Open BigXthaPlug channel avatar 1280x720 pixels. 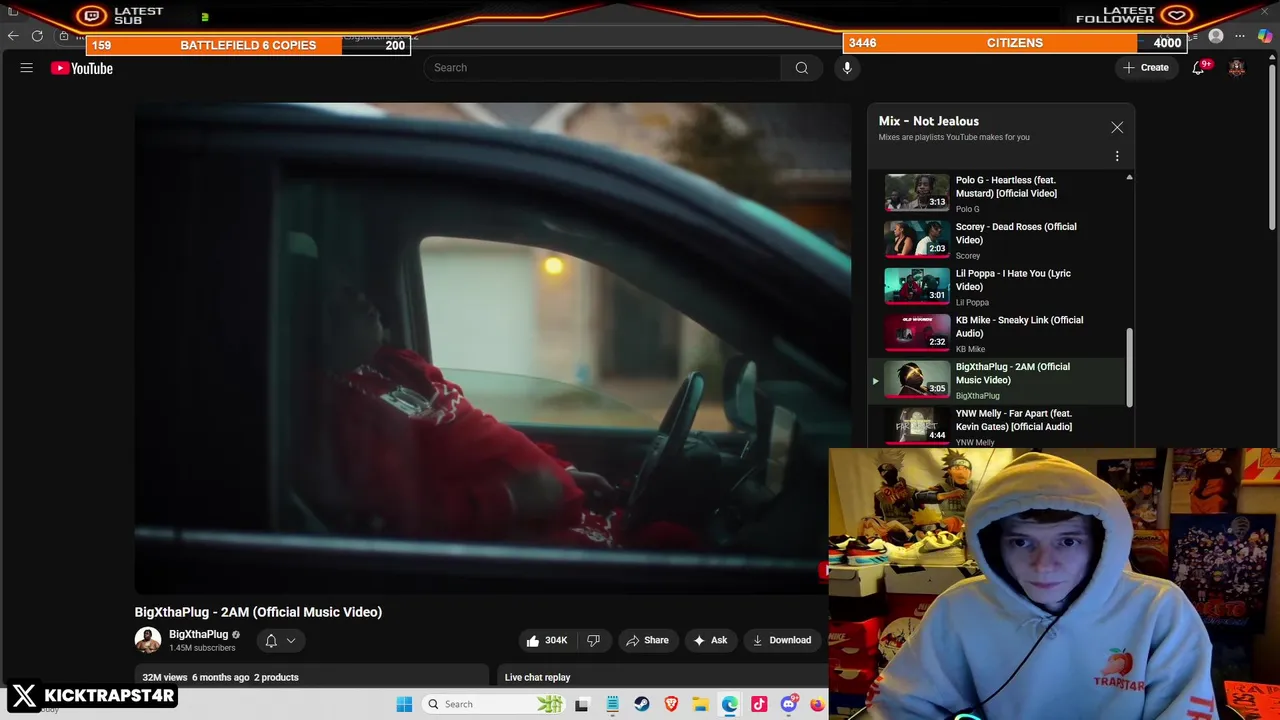click(148, 640)
